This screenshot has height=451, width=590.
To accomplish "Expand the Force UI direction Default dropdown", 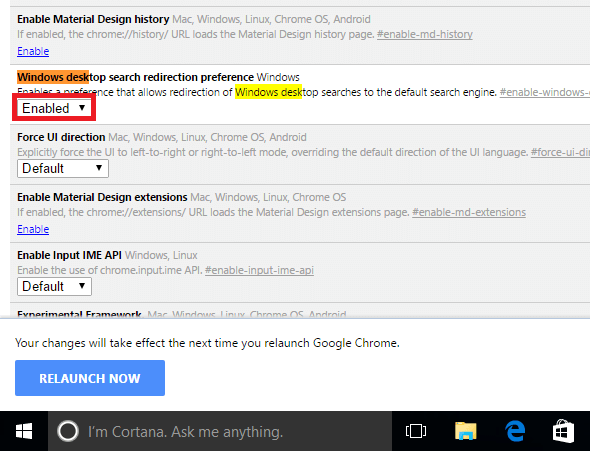I will click(x=63, y=168).
